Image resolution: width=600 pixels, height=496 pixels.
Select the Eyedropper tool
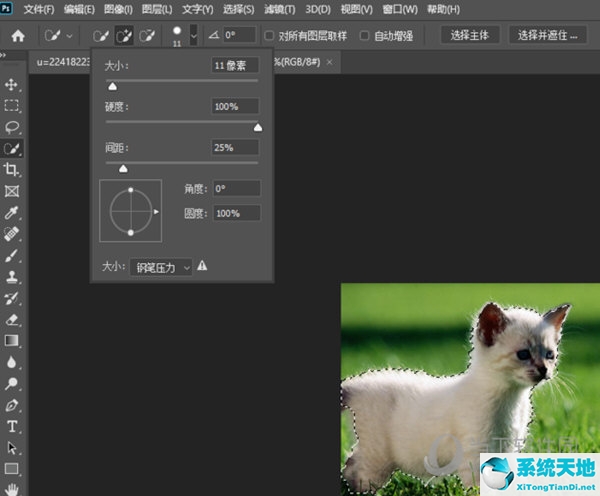pyautogui.click(x=13, y=213)
